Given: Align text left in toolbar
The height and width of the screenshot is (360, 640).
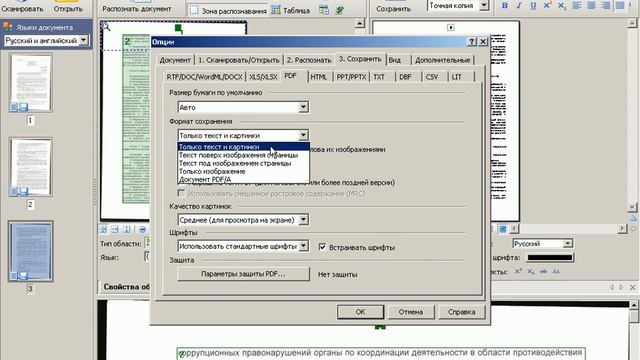Looking at the screenshot, I should pyautogui.click(x=577, y=5).
